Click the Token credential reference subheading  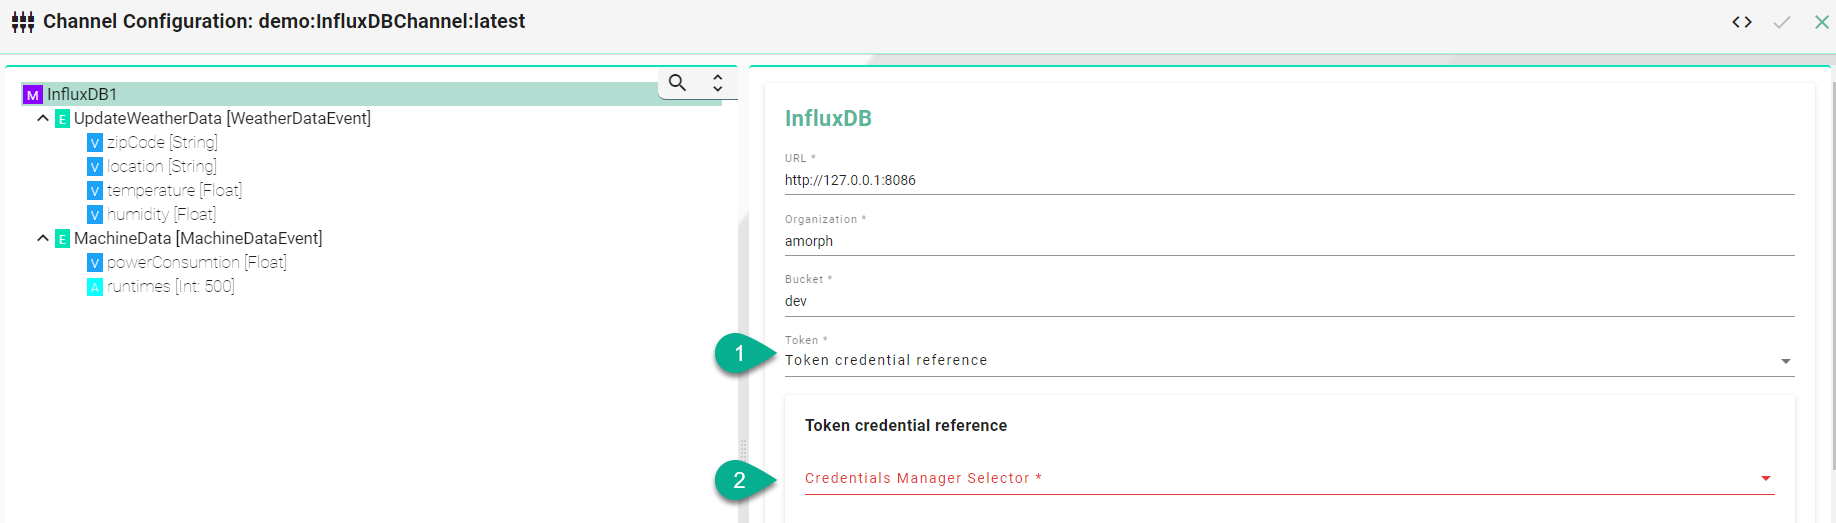[906, 426]
